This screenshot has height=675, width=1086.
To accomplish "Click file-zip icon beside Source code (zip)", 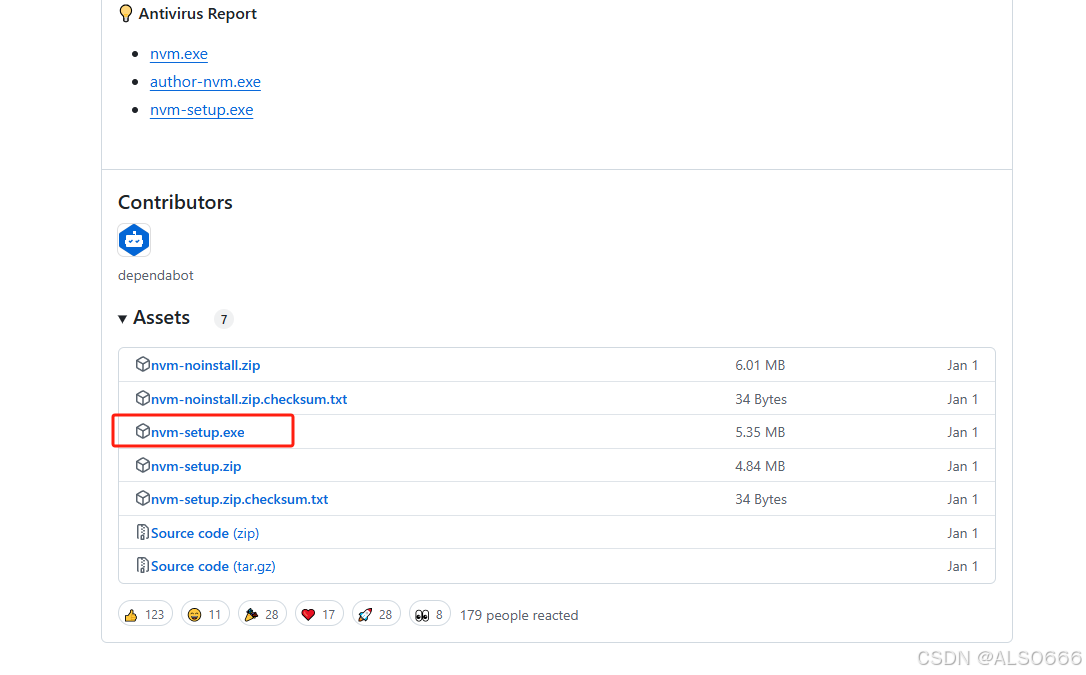I will (143, 532).
